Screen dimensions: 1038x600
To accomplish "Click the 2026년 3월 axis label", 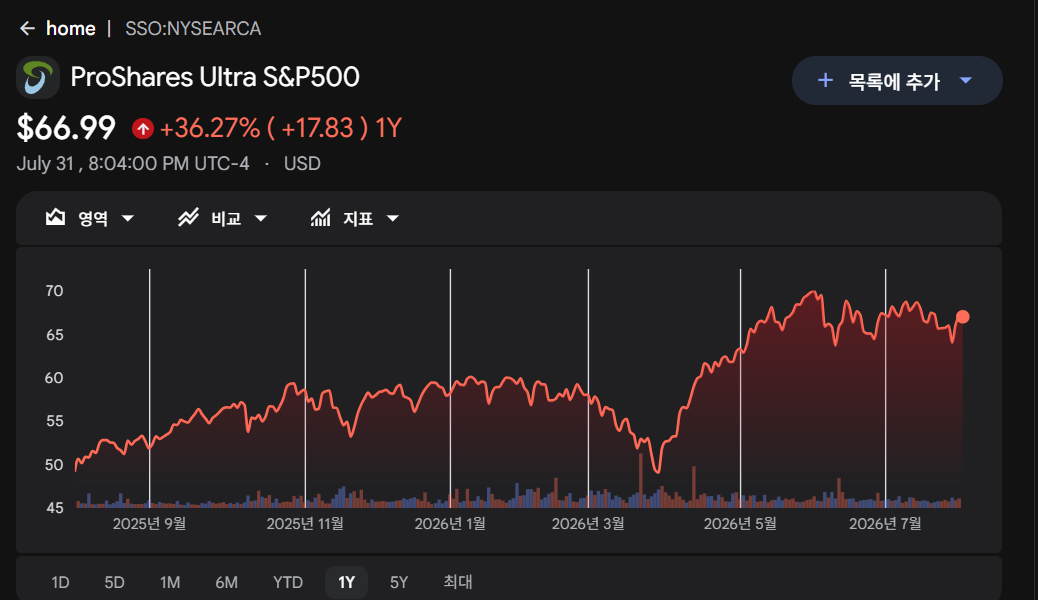I will pos(588,524).
